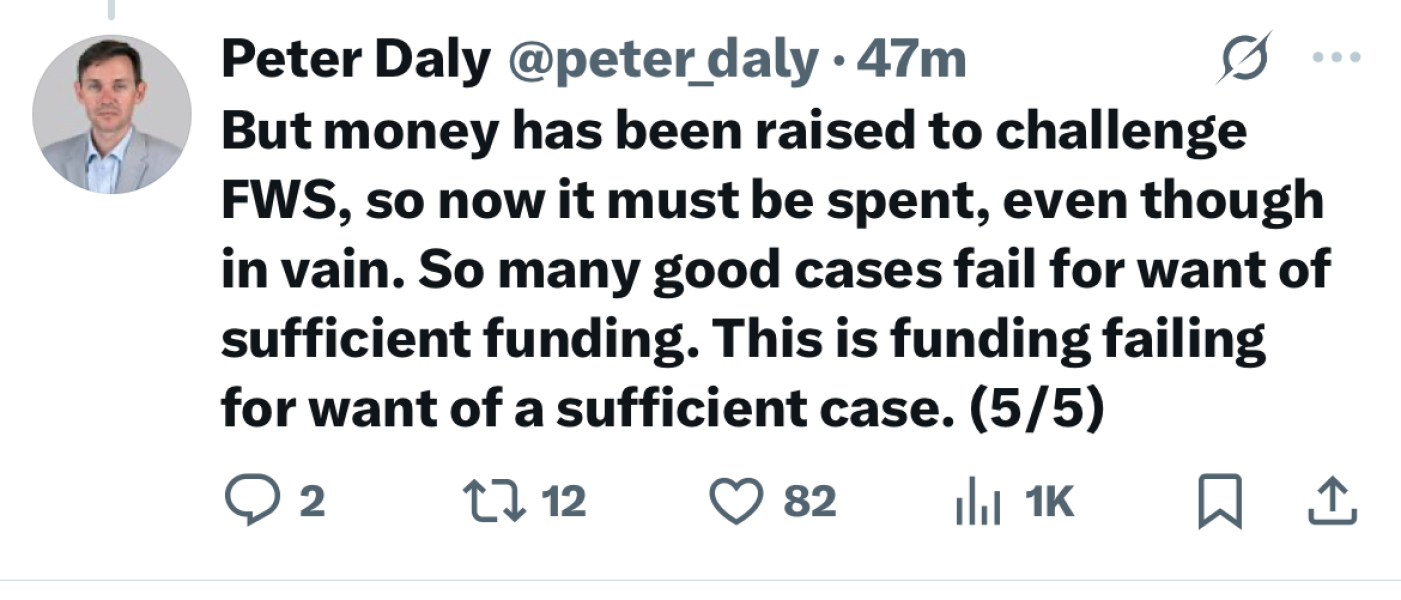Bookmark this tweet

(1219, 503)
